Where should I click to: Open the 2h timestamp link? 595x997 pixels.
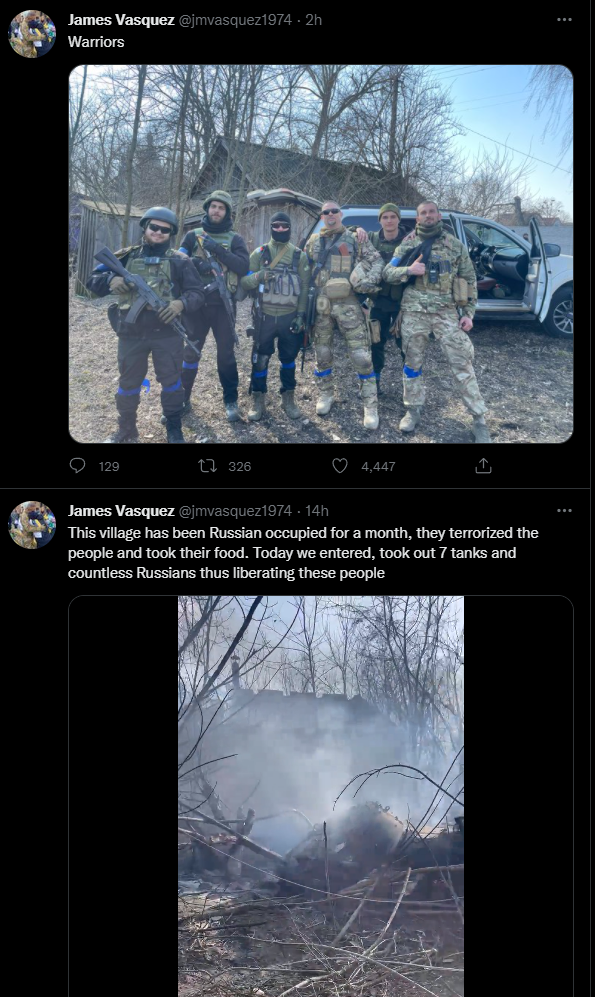pos(313,20)
